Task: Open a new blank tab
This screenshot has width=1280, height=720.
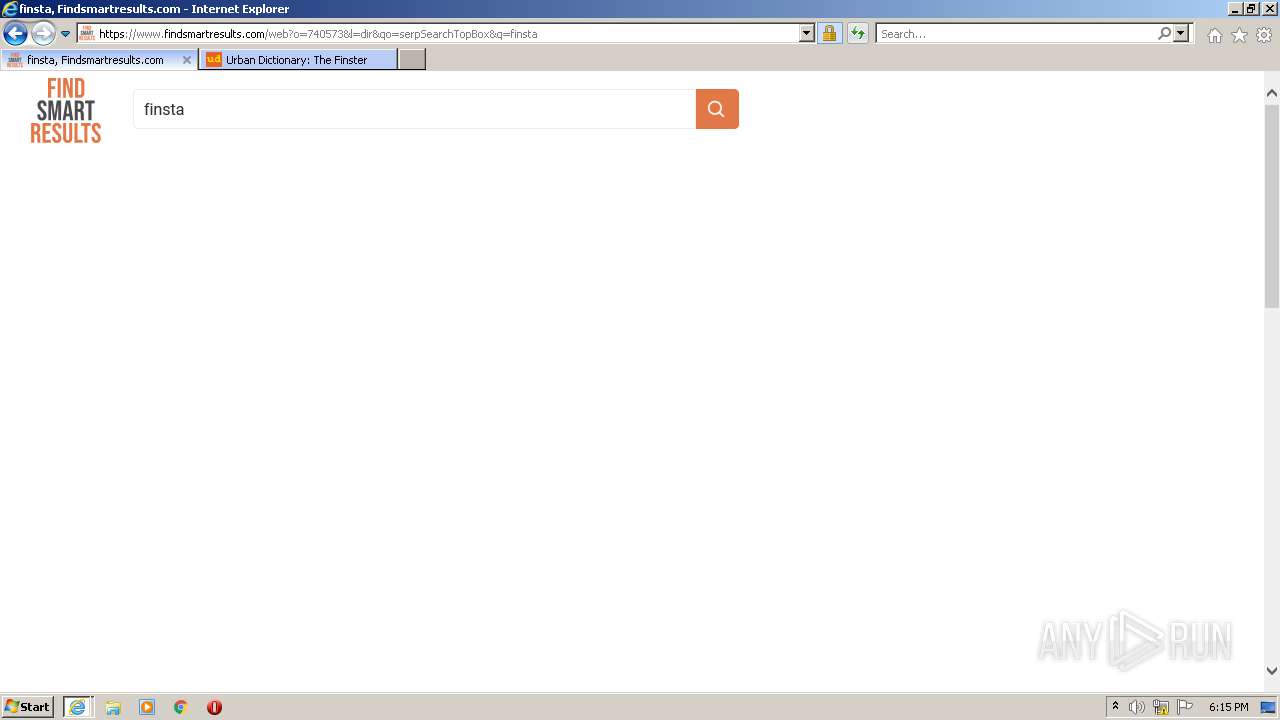Action: (412, 60)
